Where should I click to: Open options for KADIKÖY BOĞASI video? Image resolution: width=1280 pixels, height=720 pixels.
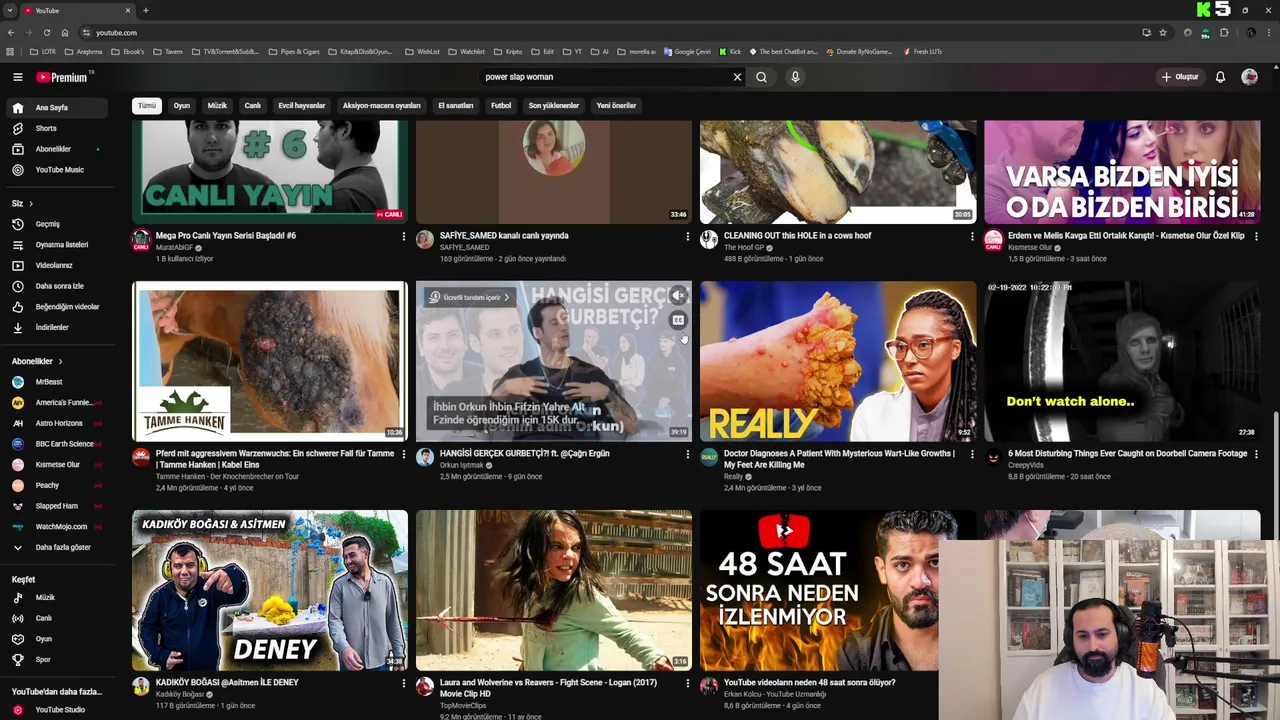pos(403,683)
